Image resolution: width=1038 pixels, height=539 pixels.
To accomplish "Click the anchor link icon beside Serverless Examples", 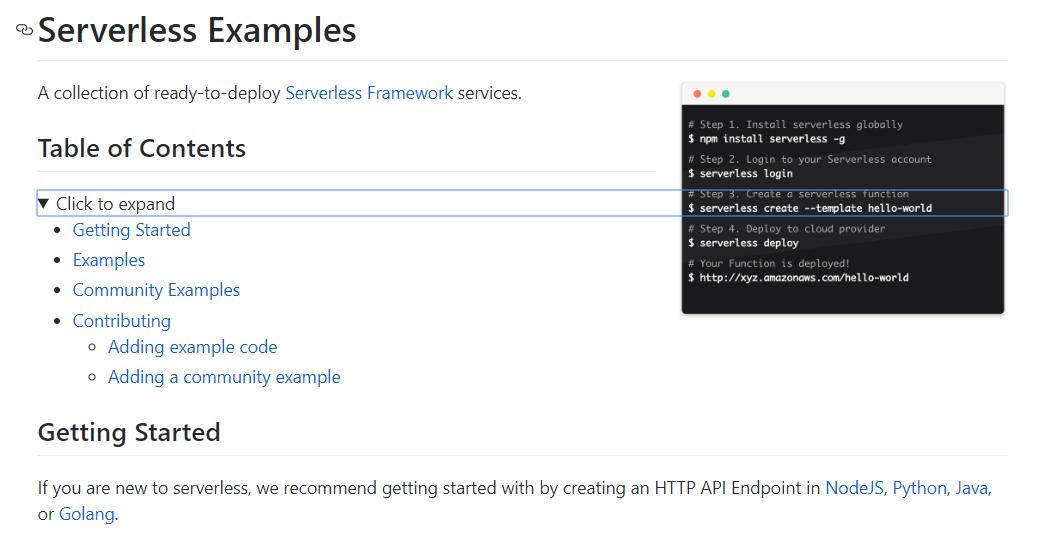I will [24, 30].
